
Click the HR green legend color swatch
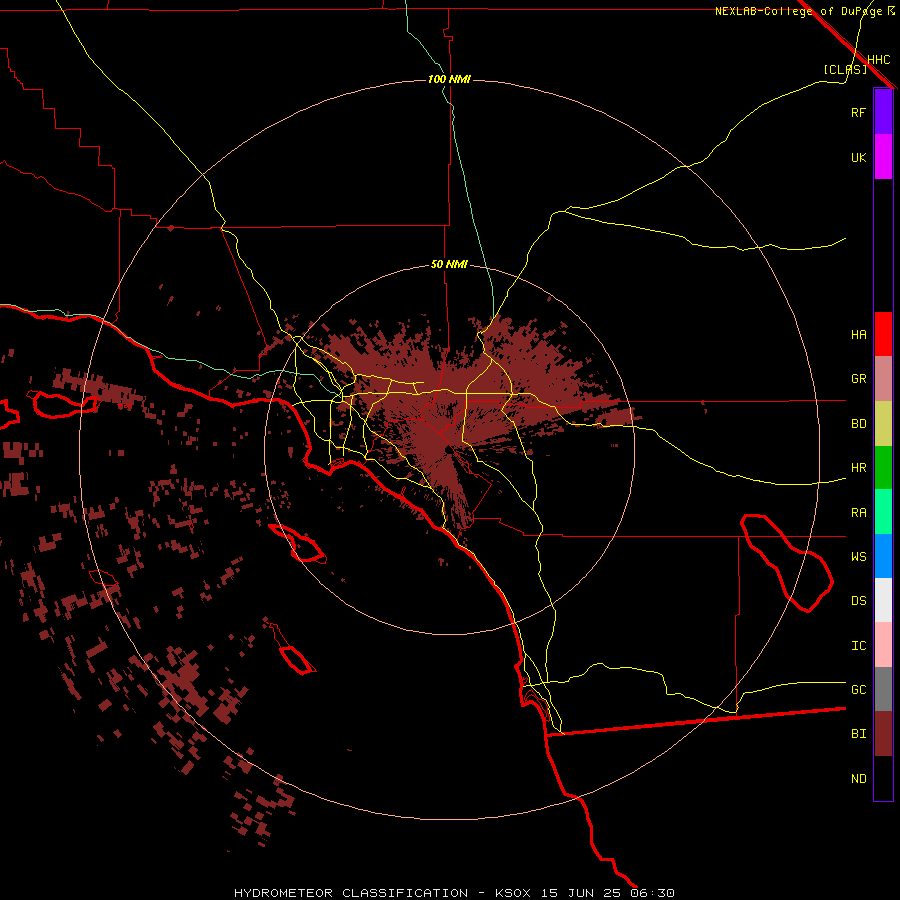[x=883, y=467]
